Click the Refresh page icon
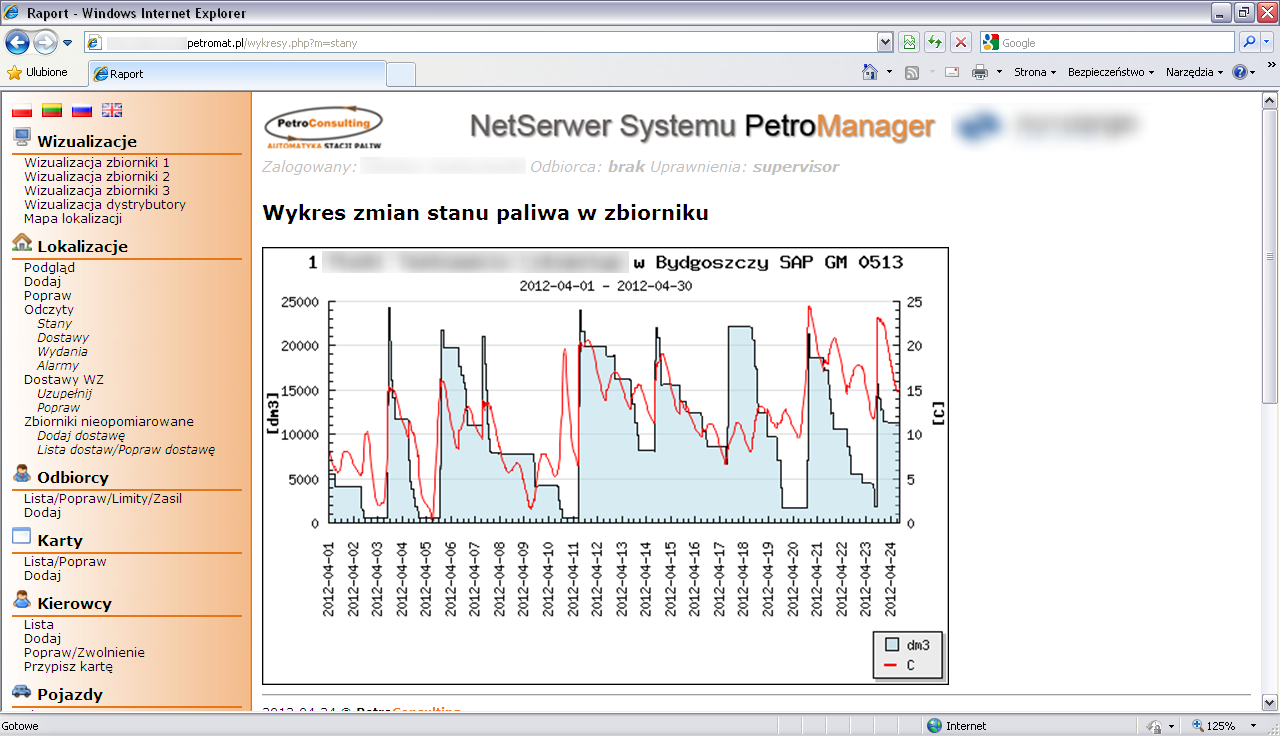The width and height of the screenshot is (1280, 736). point(934,42)
